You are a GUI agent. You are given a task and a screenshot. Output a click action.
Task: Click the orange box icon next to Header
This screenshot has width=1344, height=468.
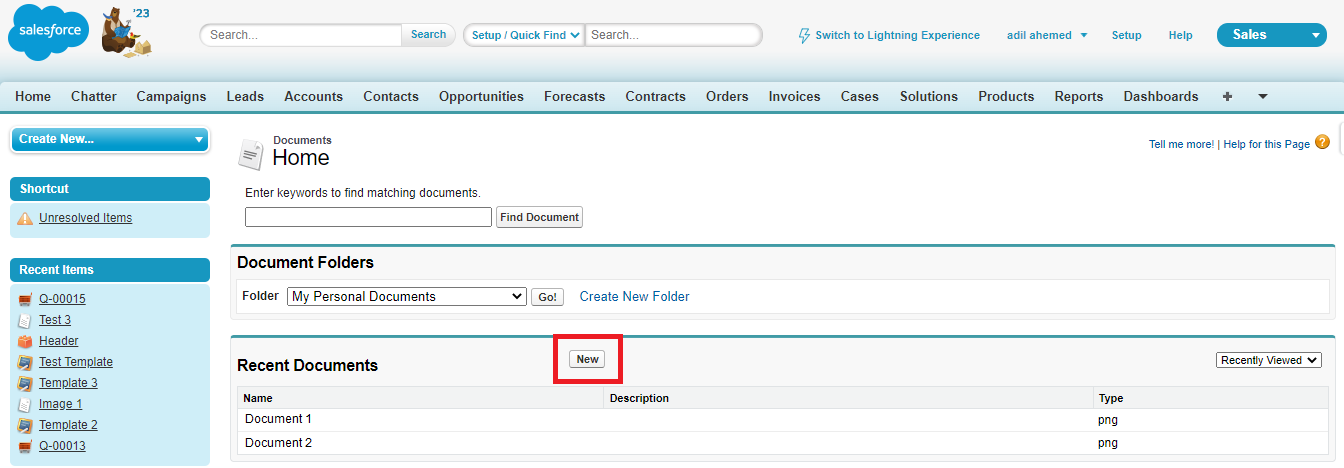[25, 341]
